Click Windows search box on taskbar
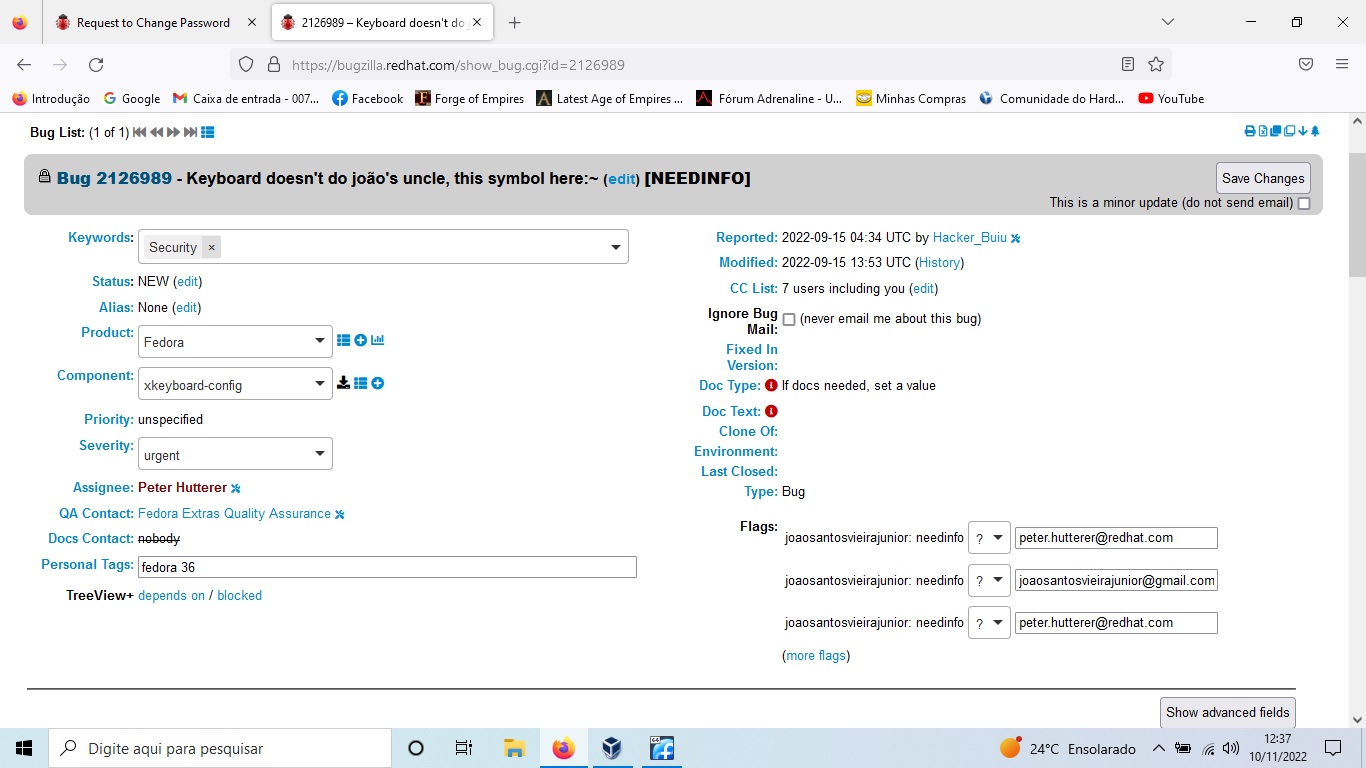1366x768 pixels. pos(220,748)
